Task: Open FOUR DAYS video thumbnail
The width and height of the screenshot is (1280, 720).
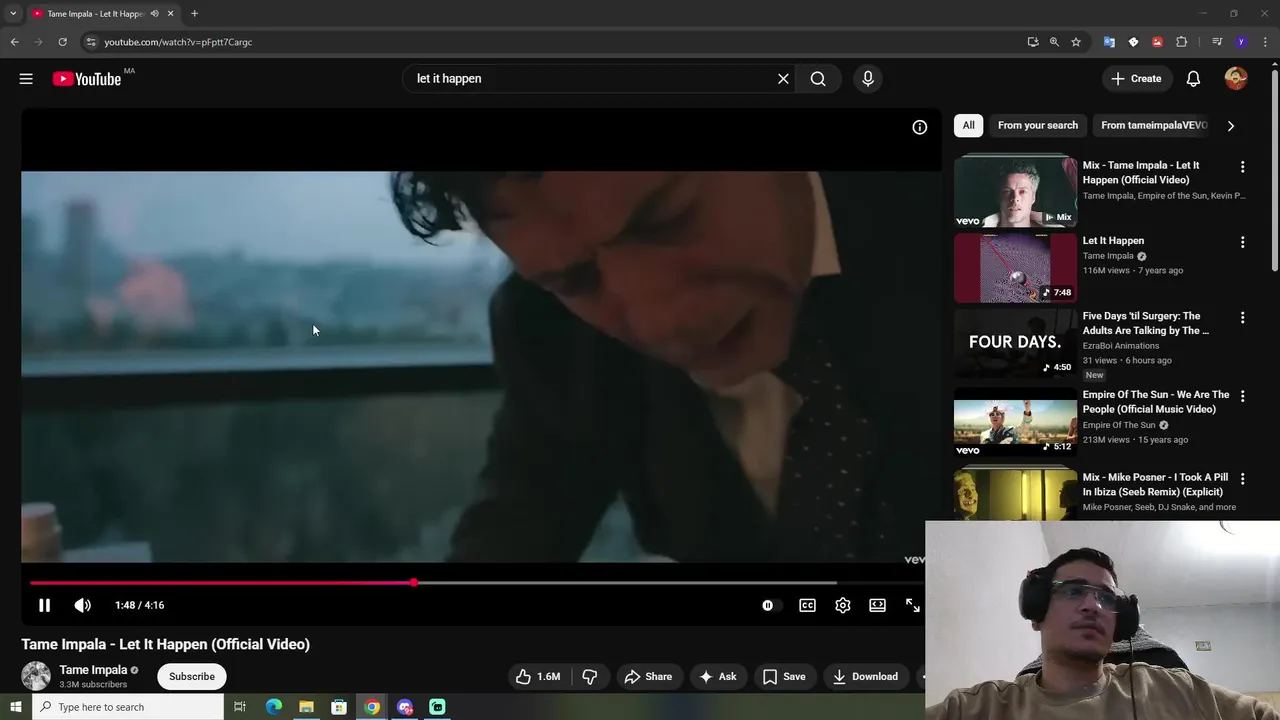Action: click(1015, 343)
